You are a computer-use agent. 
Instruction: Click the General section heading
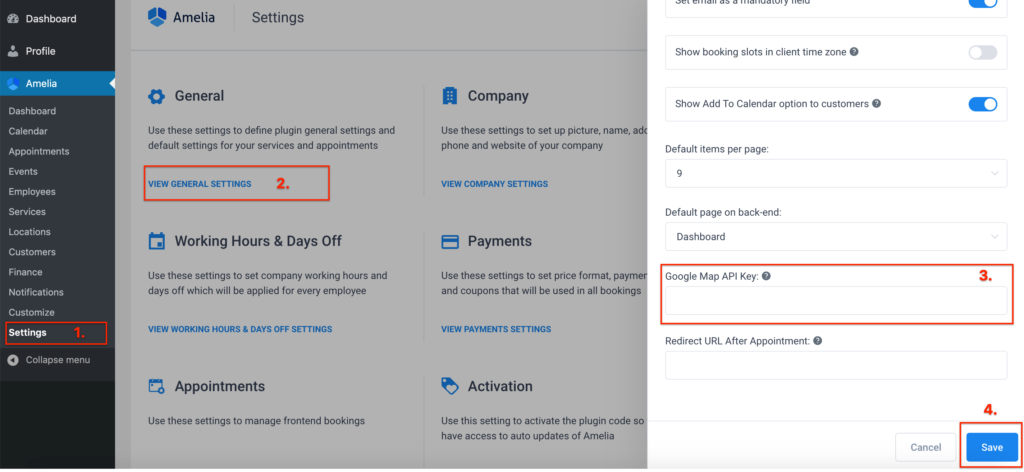coord(199,97)
